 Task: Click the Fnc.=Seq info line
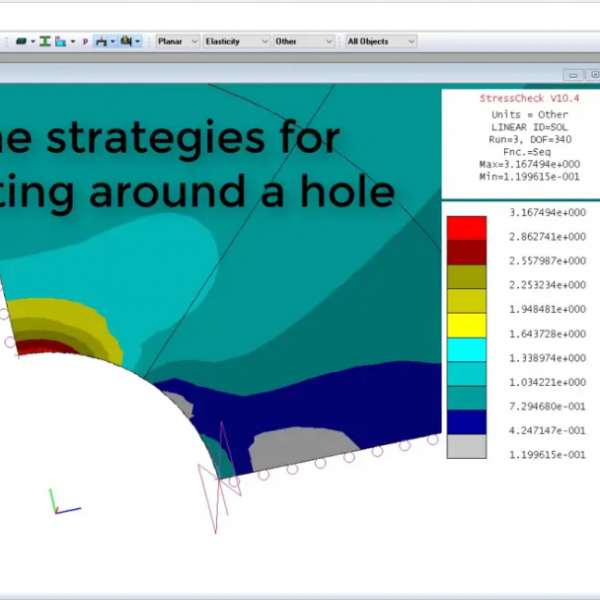pyautogui.click(x=527, y=152)
